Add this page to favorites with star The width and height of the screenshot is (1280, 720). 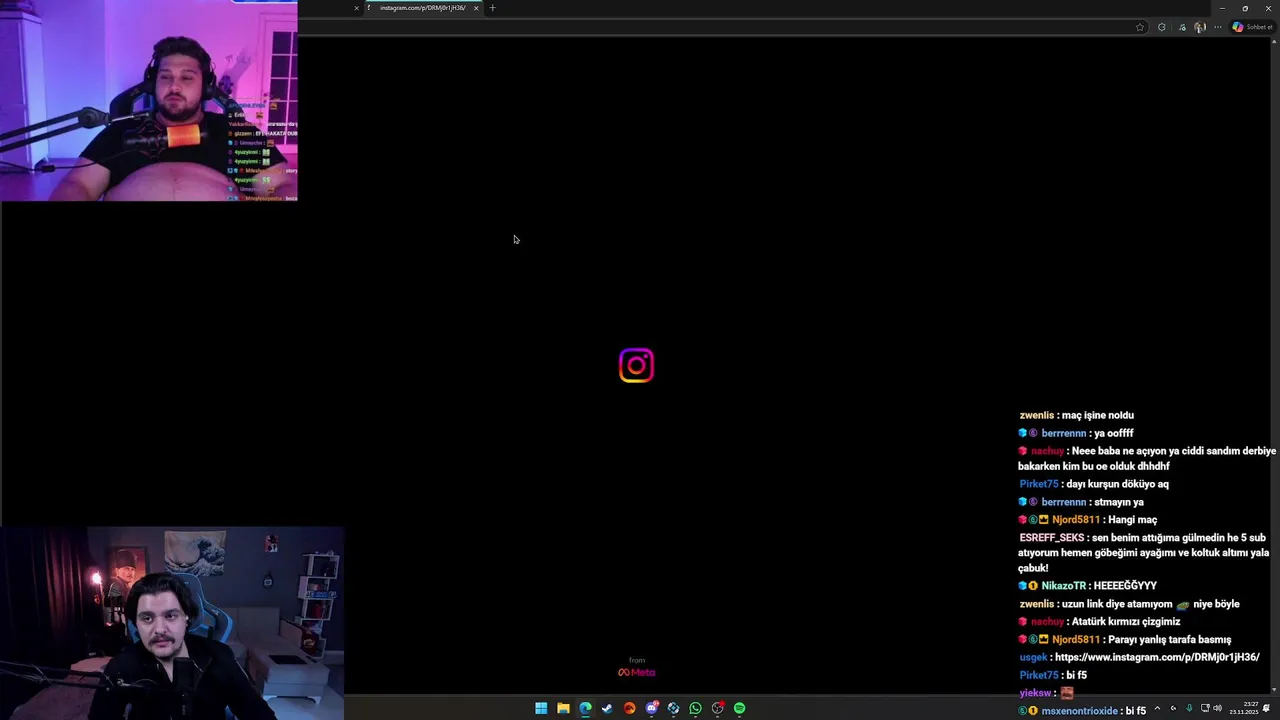click(x=1140, y=27)
